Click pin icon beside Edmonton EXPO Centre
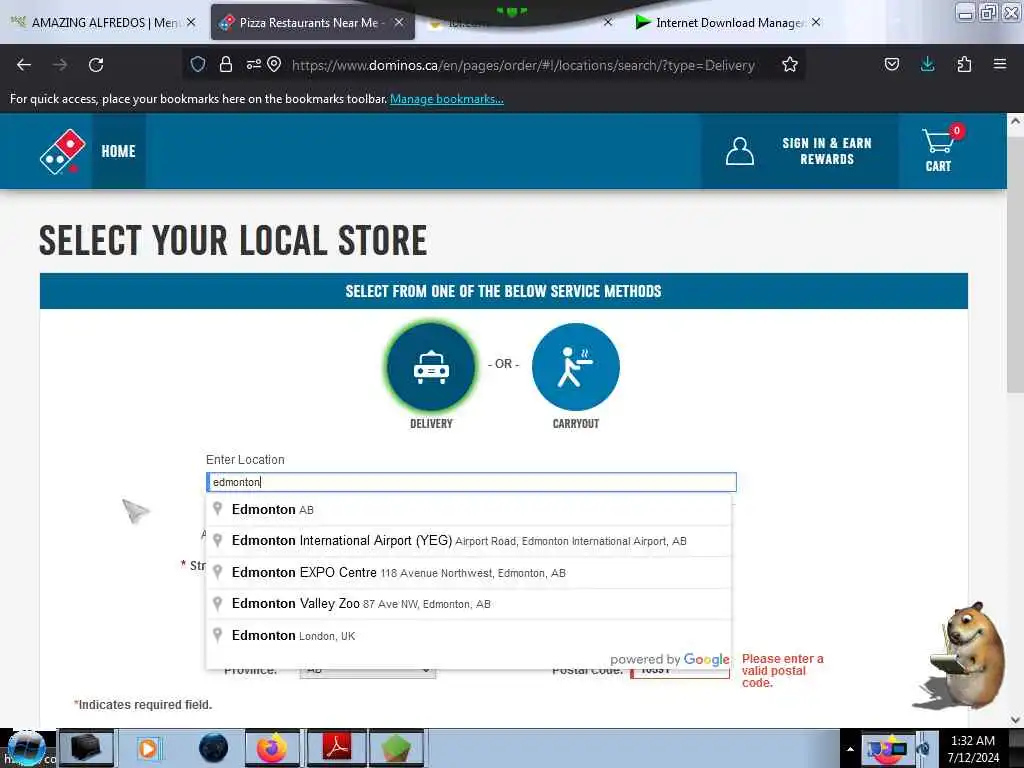This screenshot has height=768, width=1024. pyautogui.click(x=218, y=572)
